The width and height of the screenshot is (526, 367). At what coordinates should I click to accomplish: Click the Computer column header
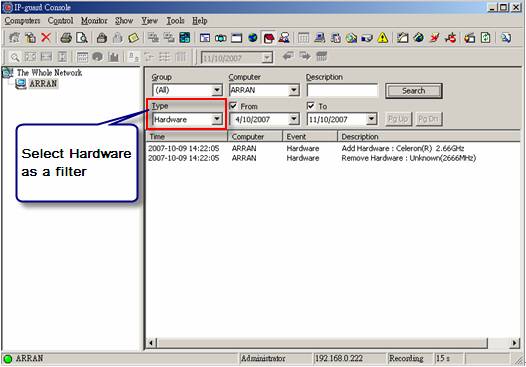click(x=255, y=137)
